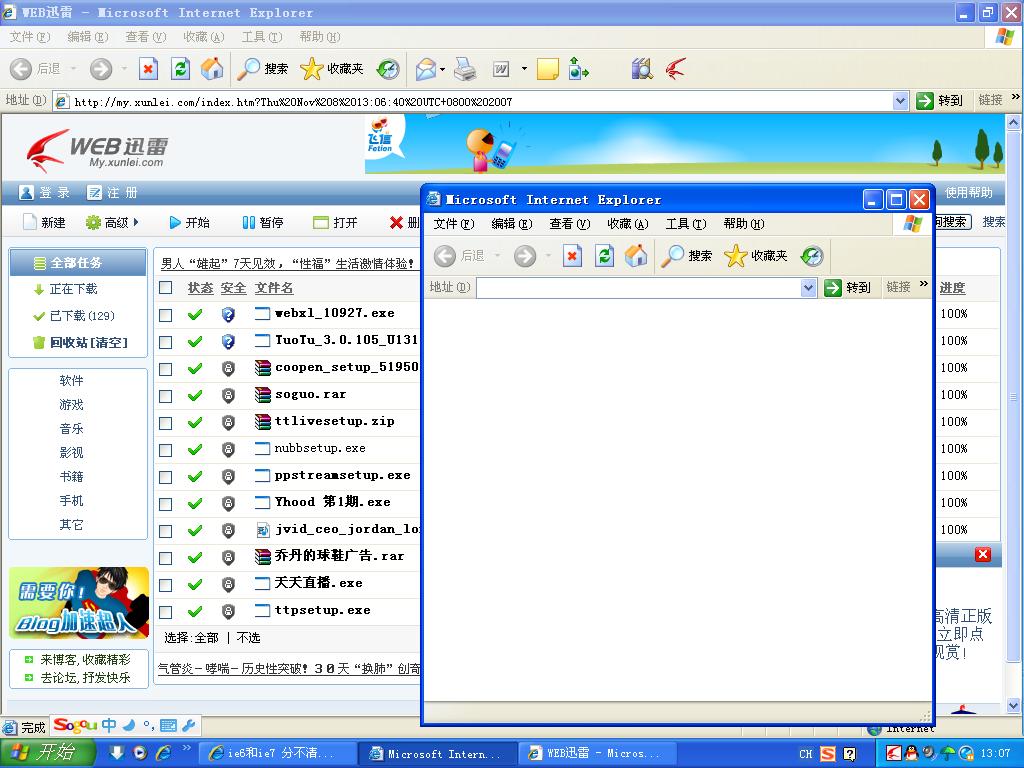Click the yellow note toolbar icon
This screenshot has width=1024, height=768.
pyautogui.click(x=547, y=69)
